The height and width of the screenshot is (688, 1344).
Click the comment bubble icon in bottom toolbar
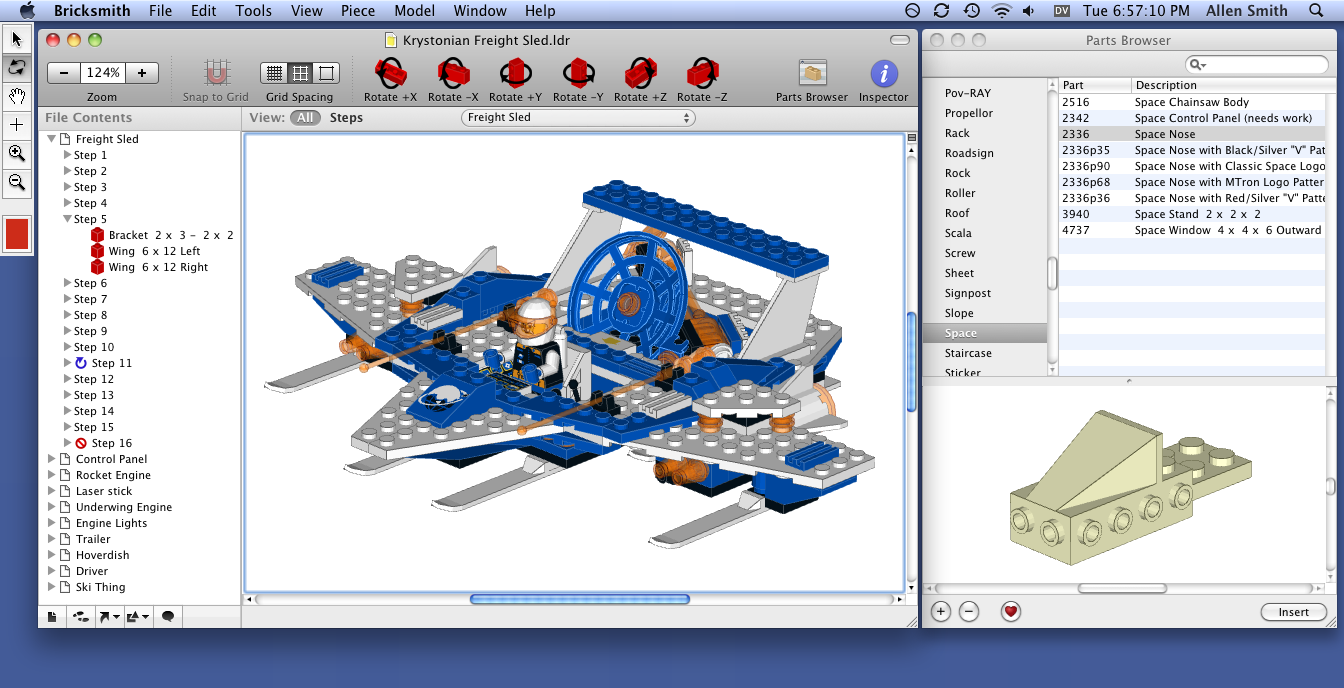[x=168, y=617]
